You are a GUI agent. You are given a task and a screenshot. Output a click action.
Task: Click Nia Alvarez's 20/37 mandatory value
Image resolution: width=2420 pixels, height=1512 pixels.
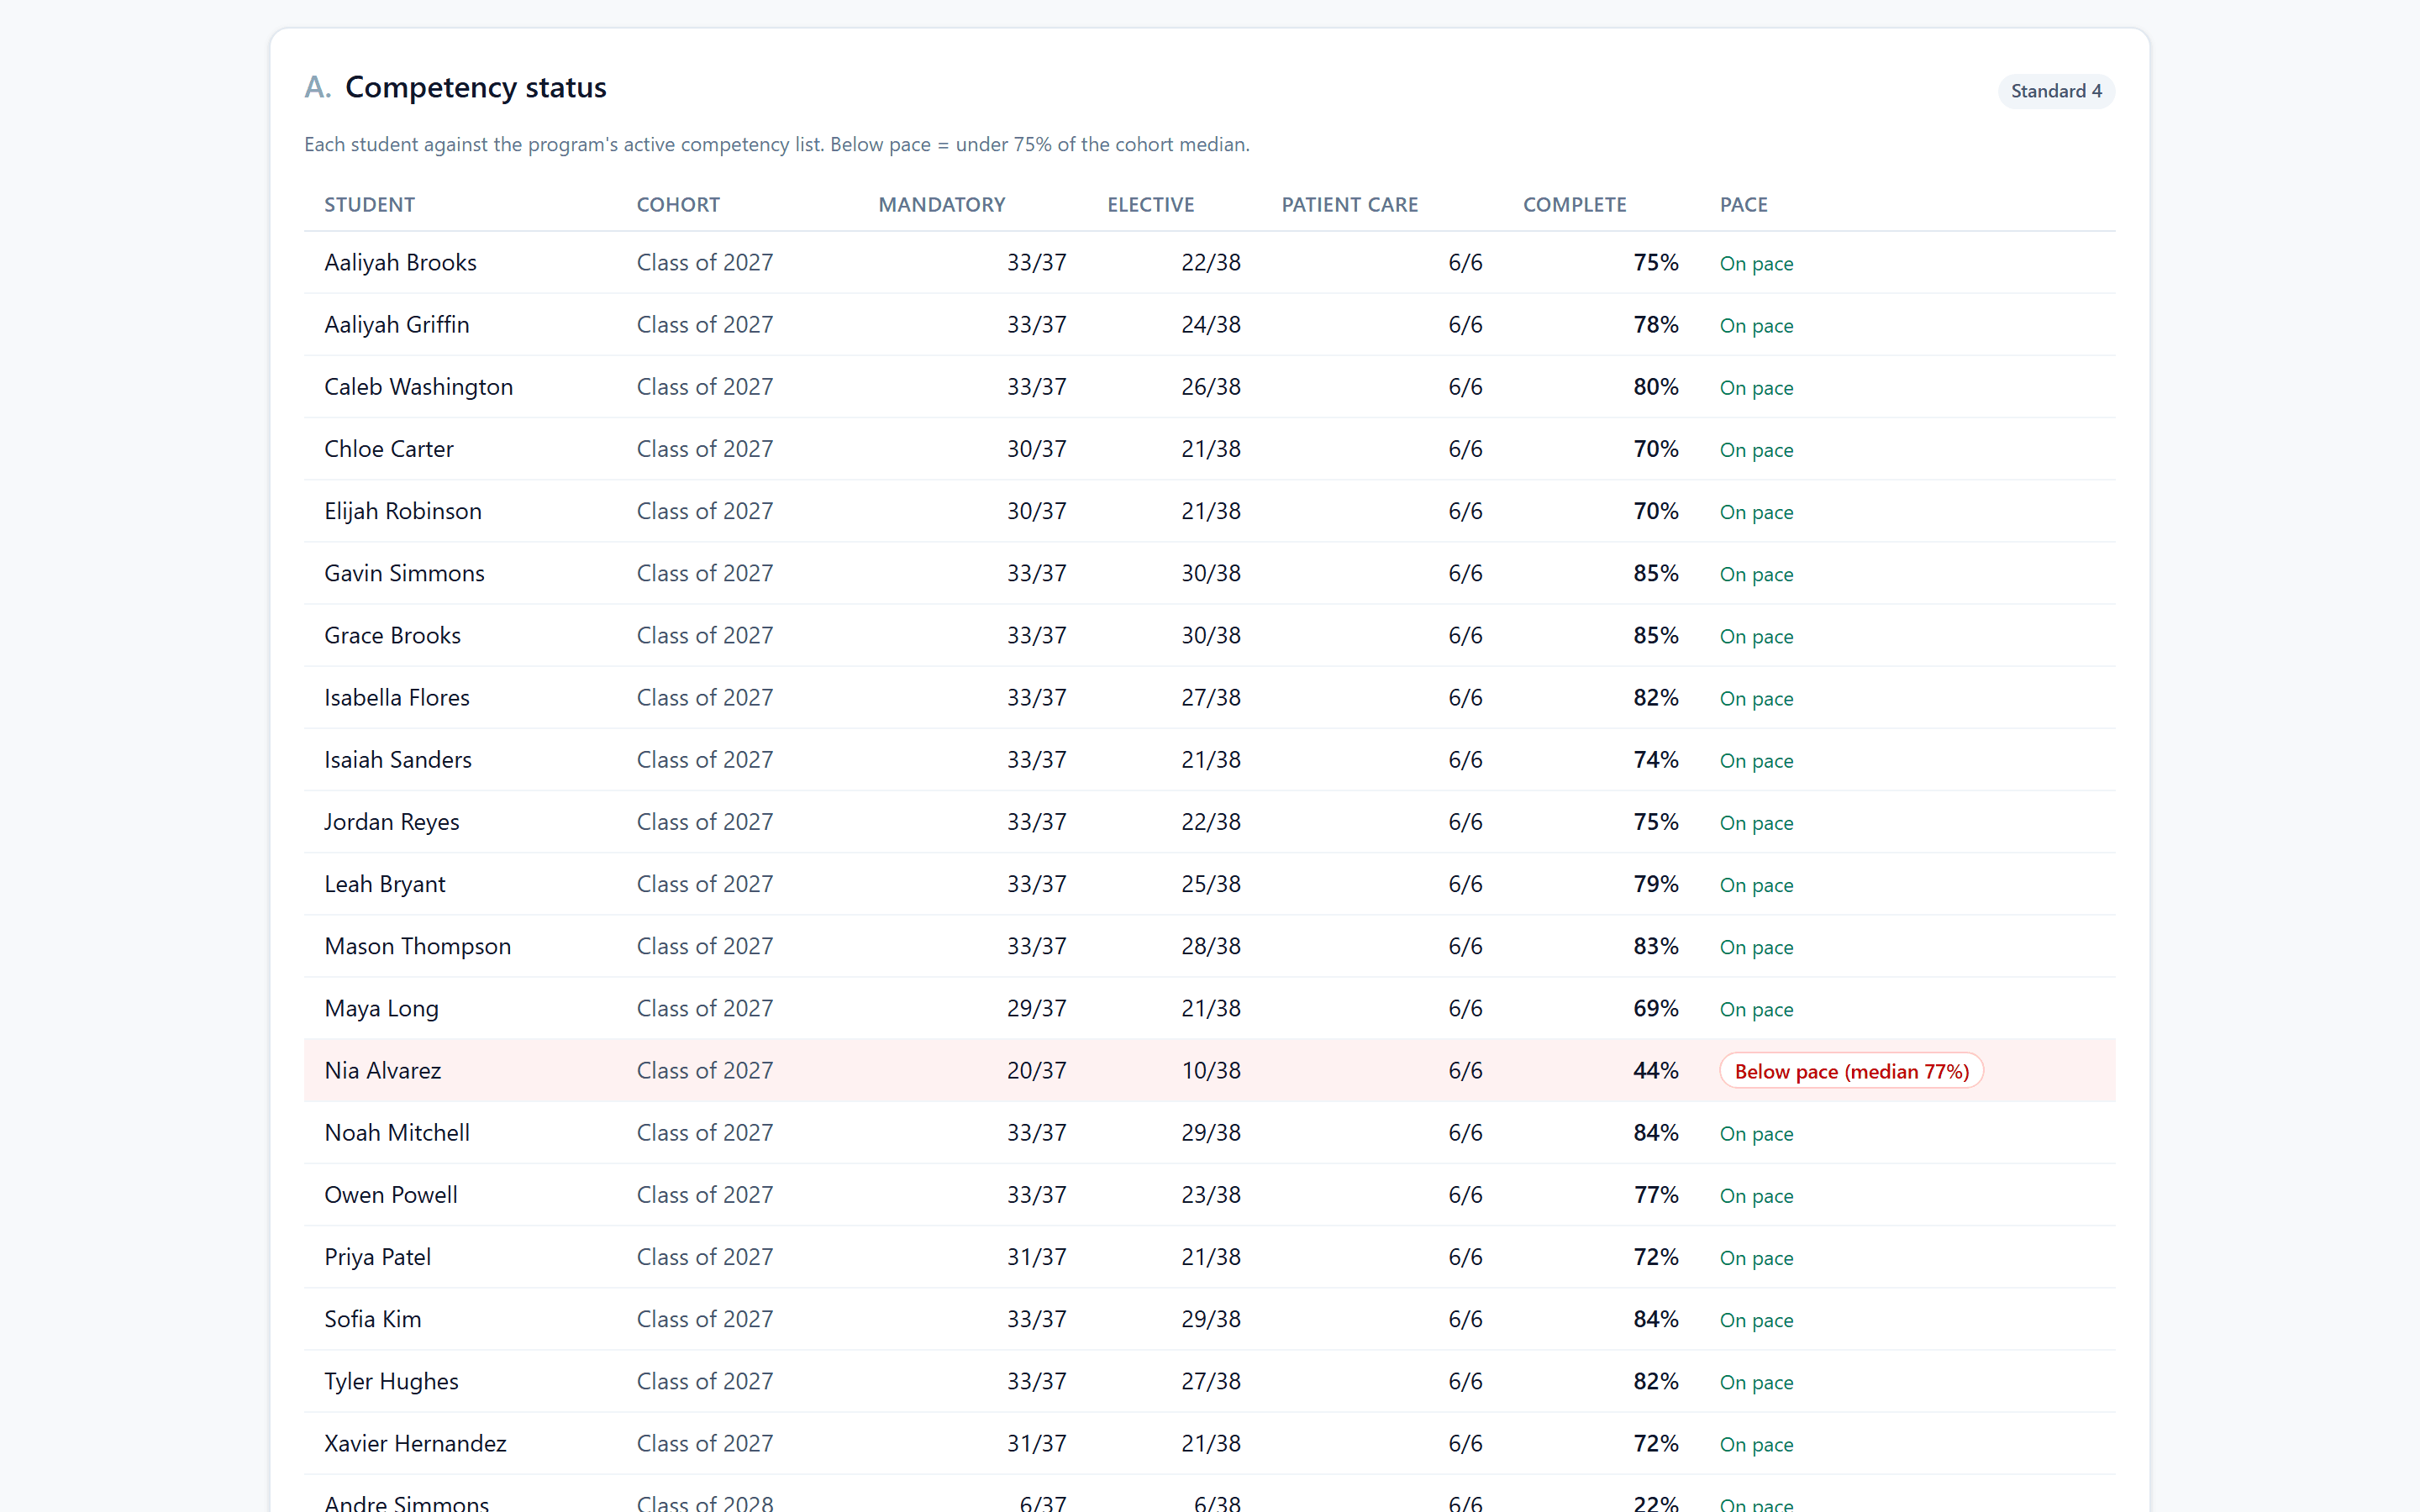[x=1036, y=1070]
